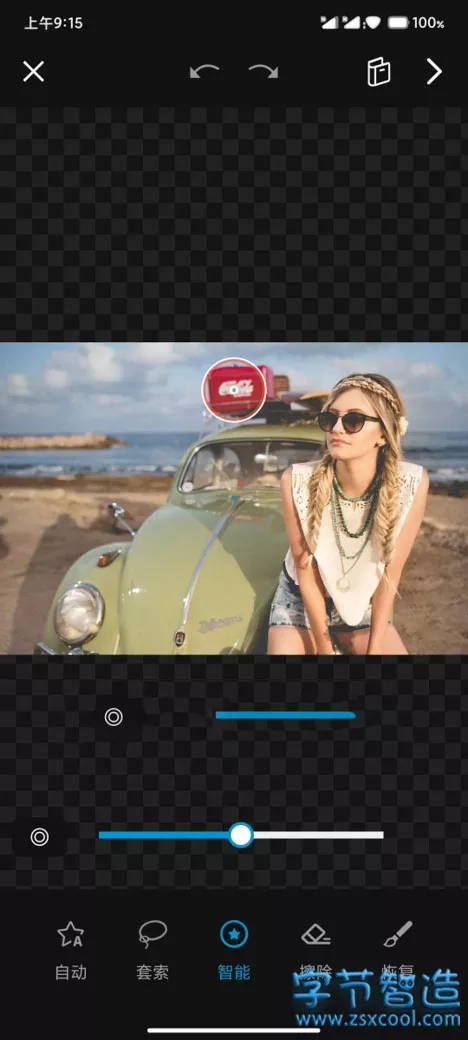Redo the cutout action
This screenshot has width=468, height=1040.
click(x=263, y=72)
